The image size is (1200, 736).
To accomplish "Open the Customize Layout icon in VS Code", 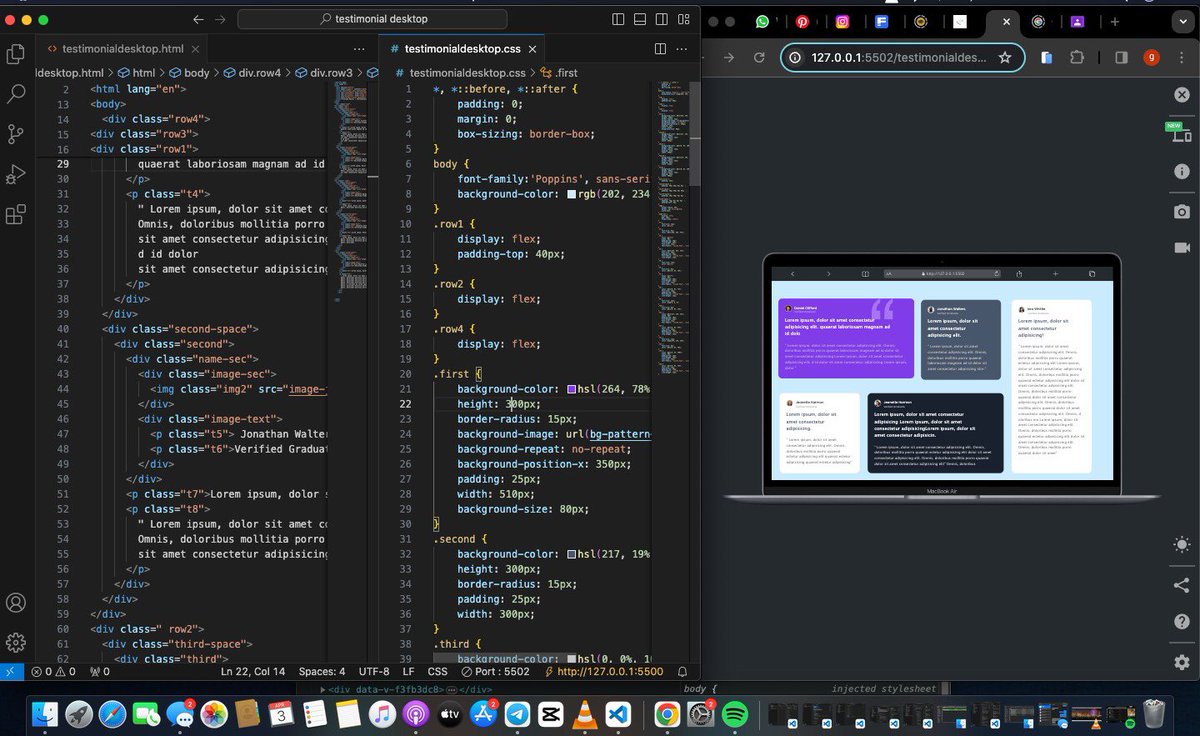I will coord(684,19).
